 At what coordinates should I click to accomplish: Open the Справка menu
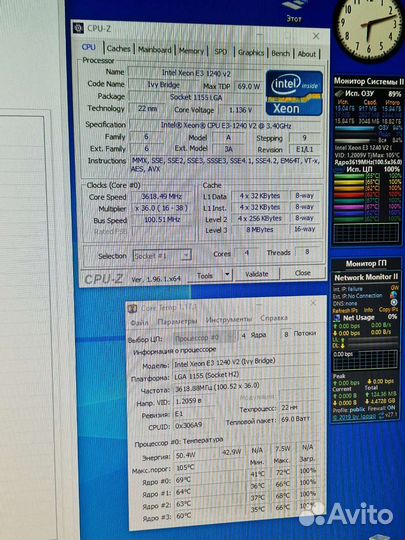[x=274, y=318]
